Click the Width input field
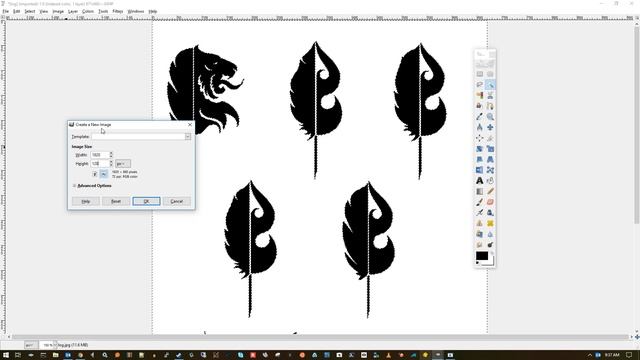The image size is (640, 360). point(100,155)
